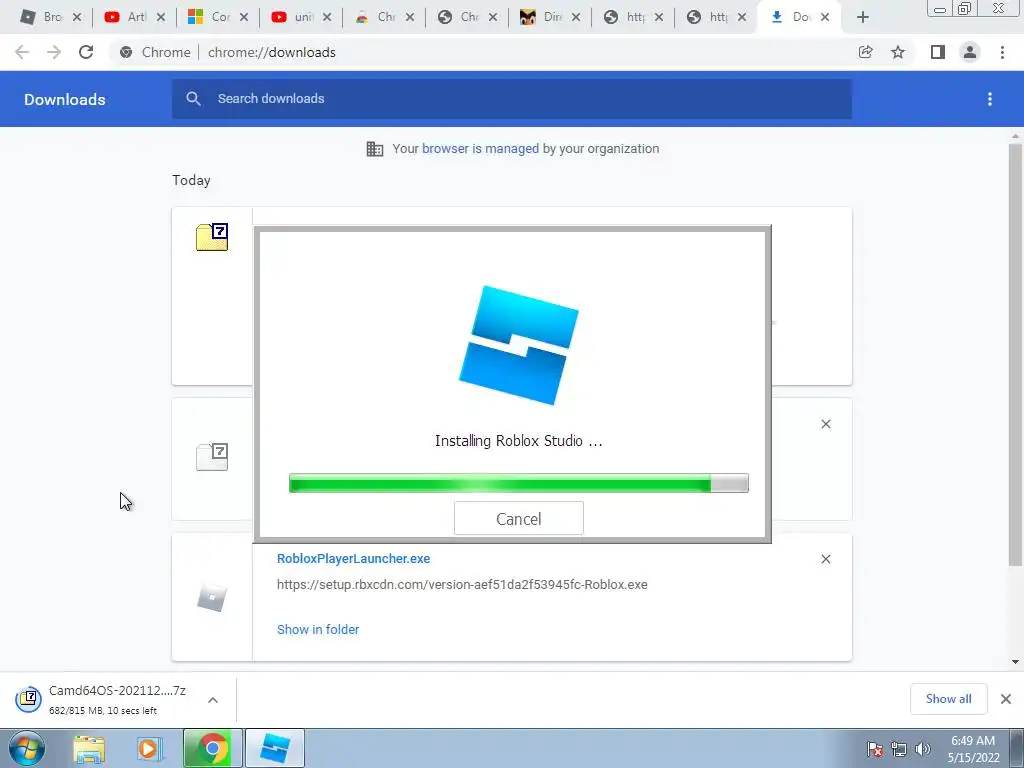
Task: Go forward to next page
Action: 54,52
